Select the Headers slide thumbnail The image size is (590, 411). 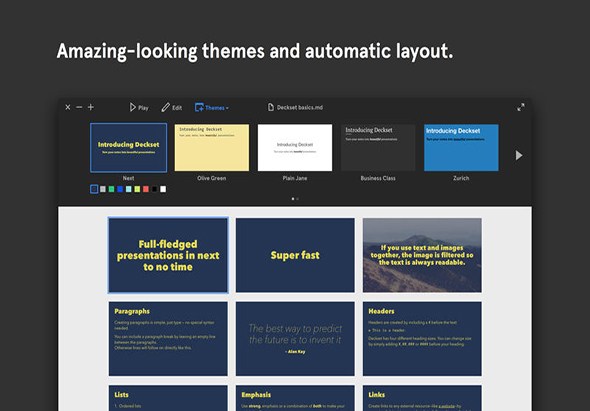click(x=422, y=338)
